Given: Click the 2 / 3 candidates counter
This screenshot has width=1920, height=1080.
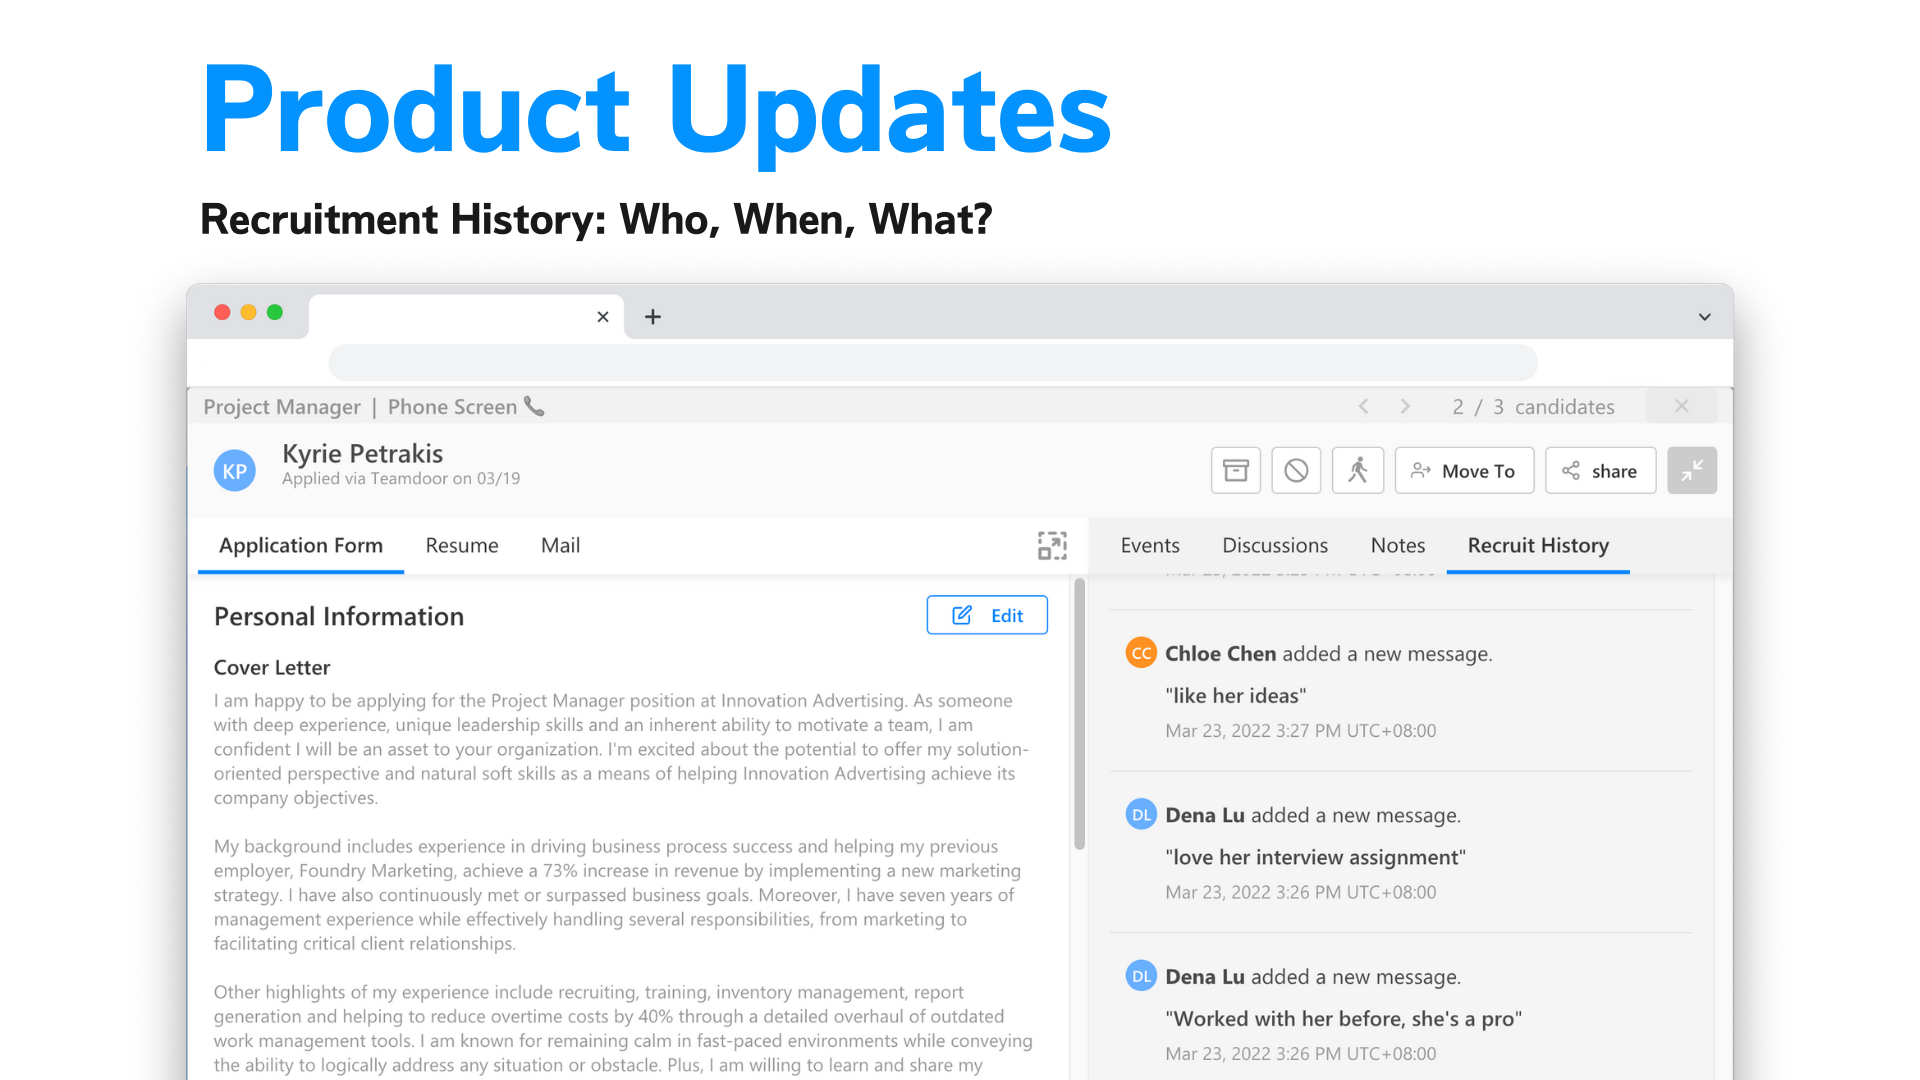Looking at the screenshot, I should point(1534,407).
